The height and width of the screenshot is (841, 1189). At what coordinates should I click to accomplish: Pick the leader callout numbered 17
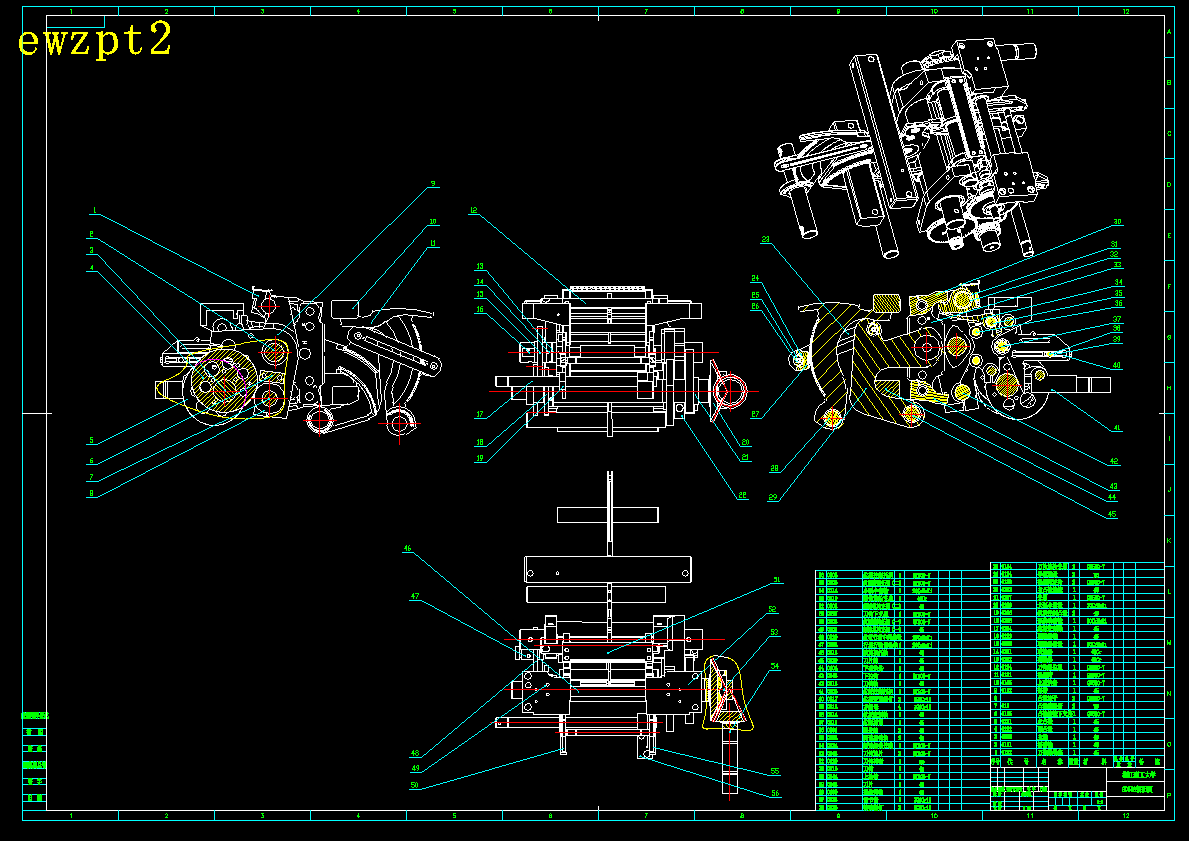(x=480, y=415)
